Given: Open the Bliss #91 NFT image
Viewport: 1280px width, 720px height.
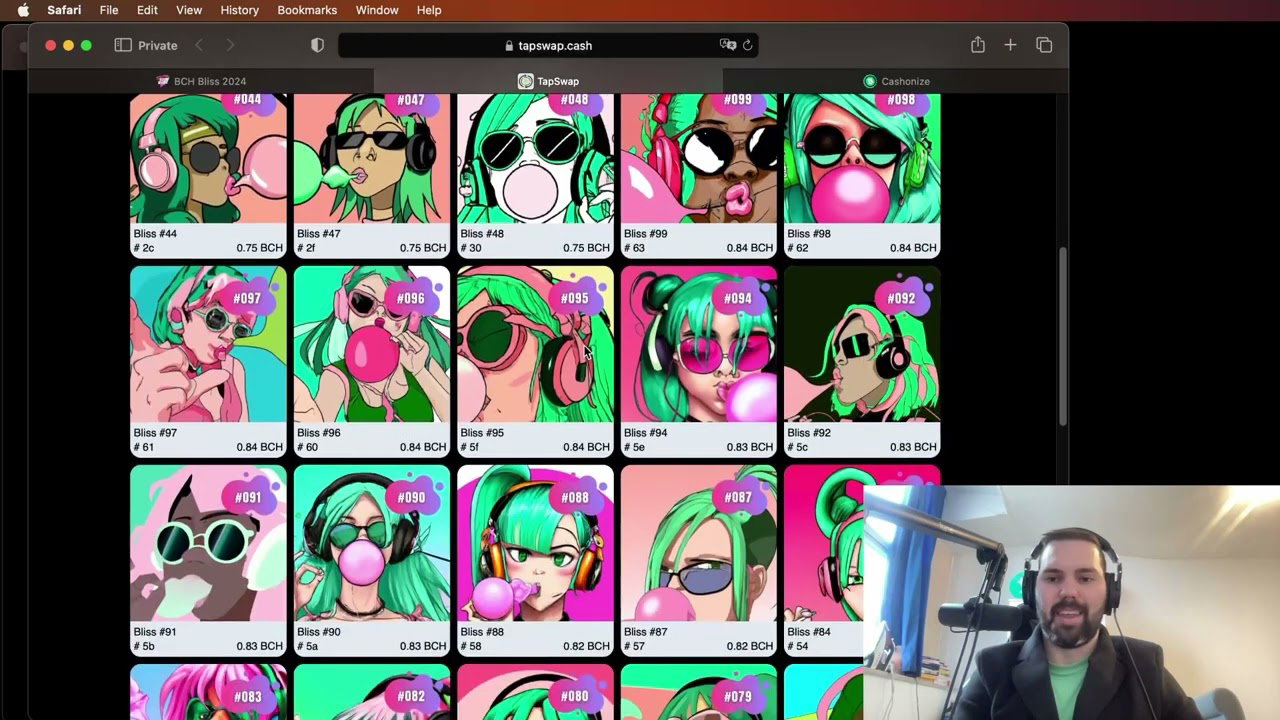Looking at the screenshot, I should 208,543.
